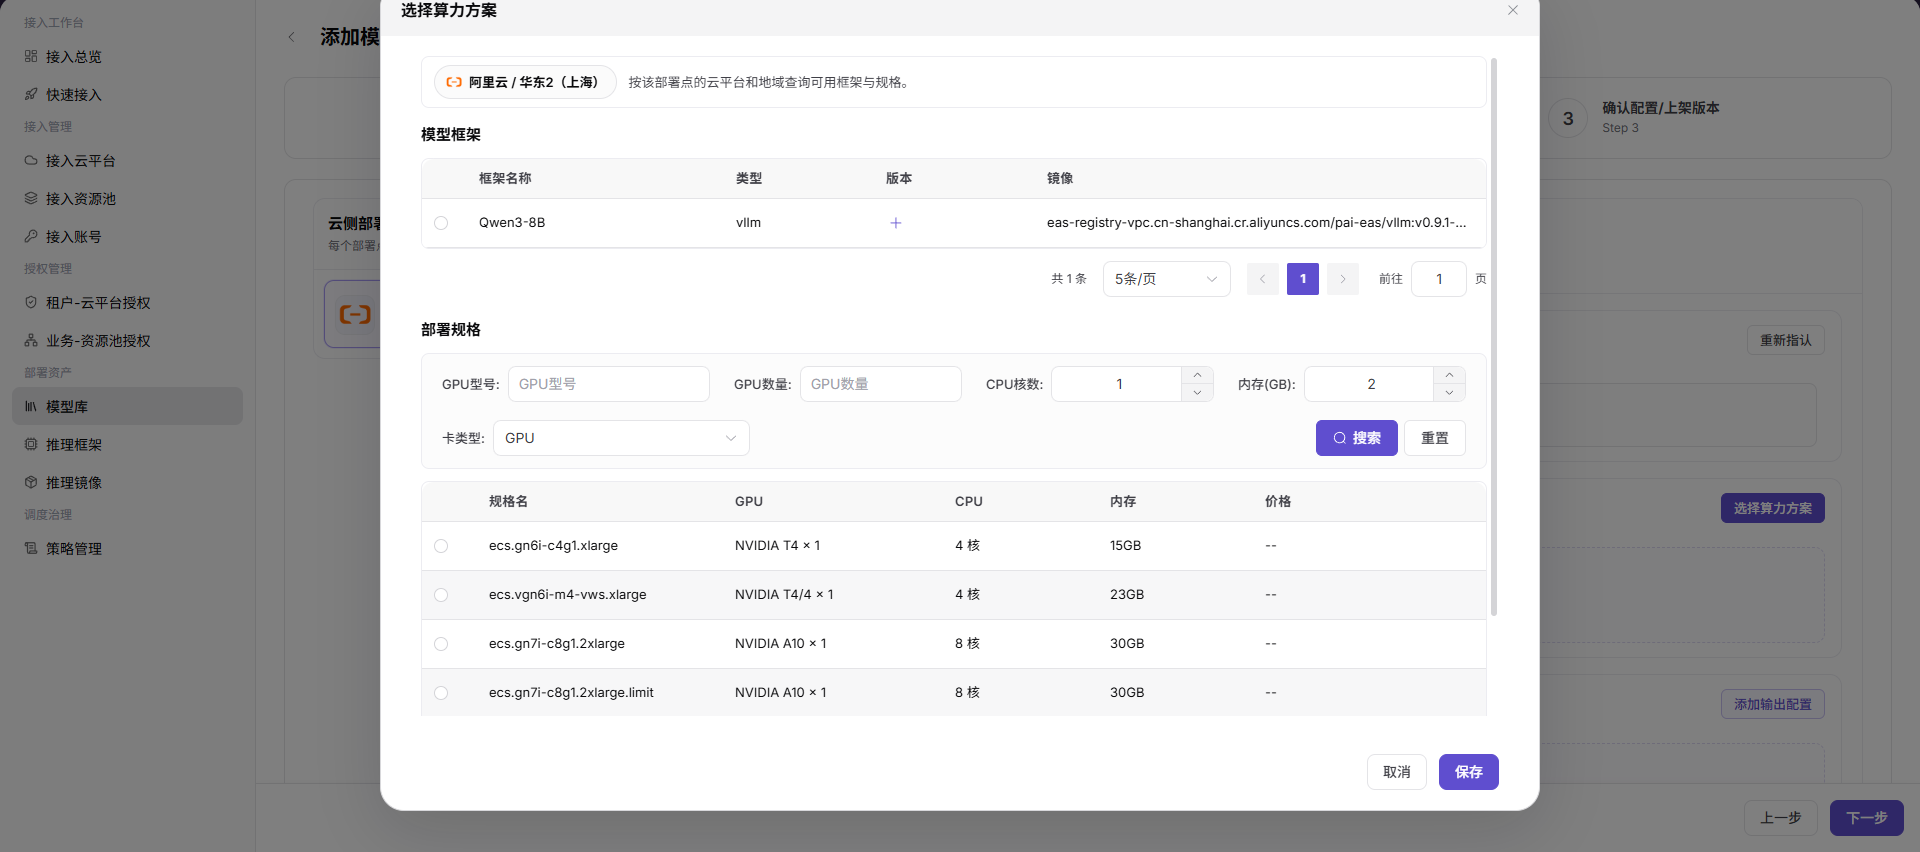Click 重新指认 button on background page
Viewport: 1920px width, 852px height.
(x=1786, y=340)
